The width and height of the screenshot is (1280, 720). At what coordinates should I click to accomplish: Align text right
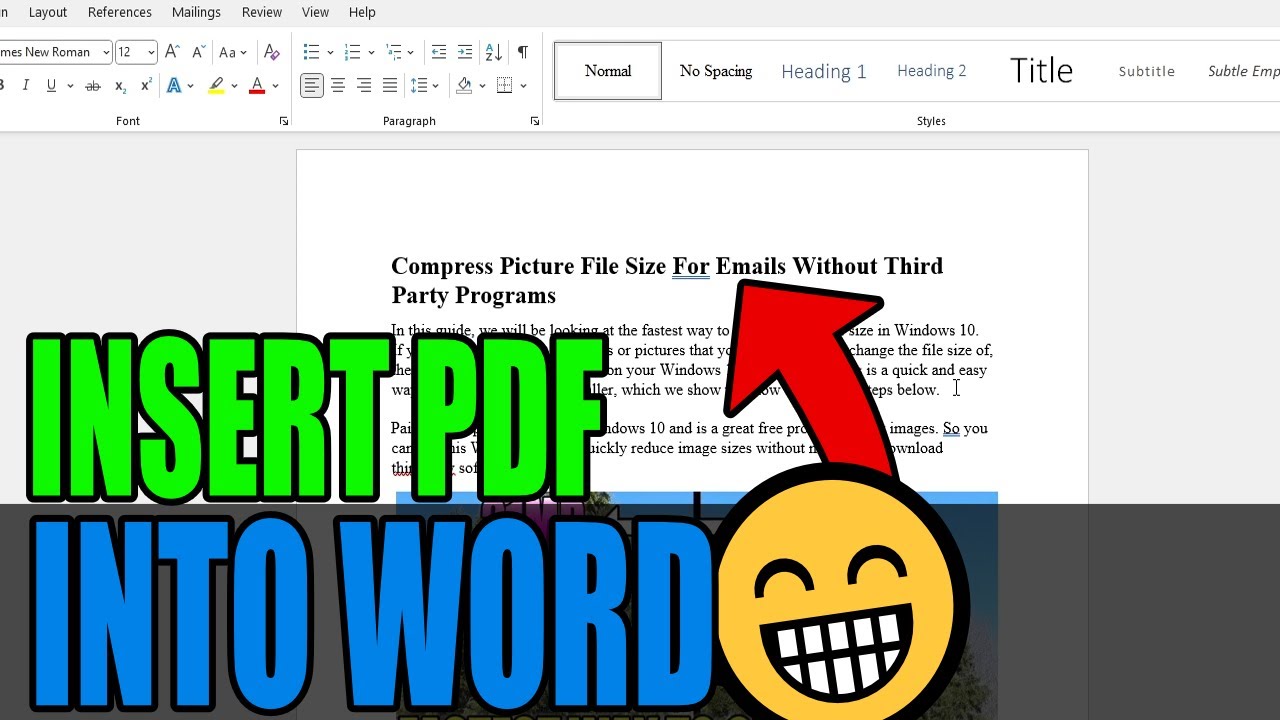[364, 86]
